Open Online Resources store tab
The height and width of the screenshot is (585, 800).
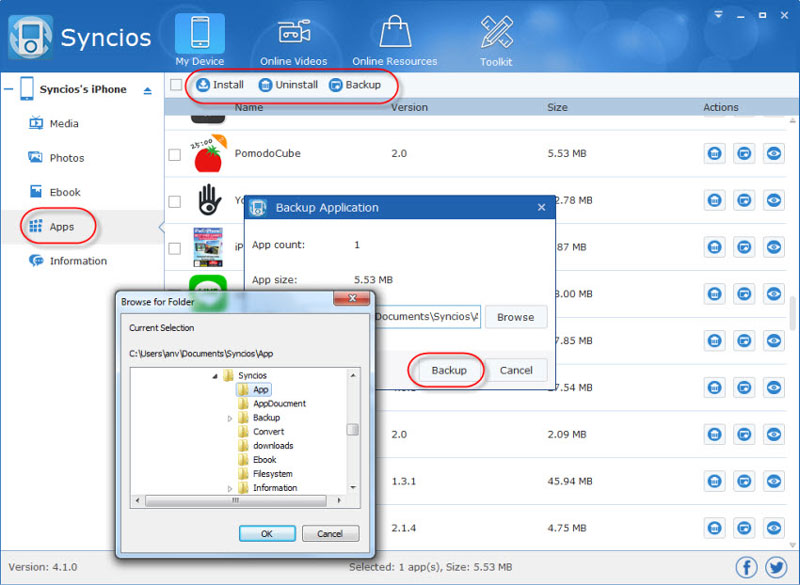[x=394, y=41]
